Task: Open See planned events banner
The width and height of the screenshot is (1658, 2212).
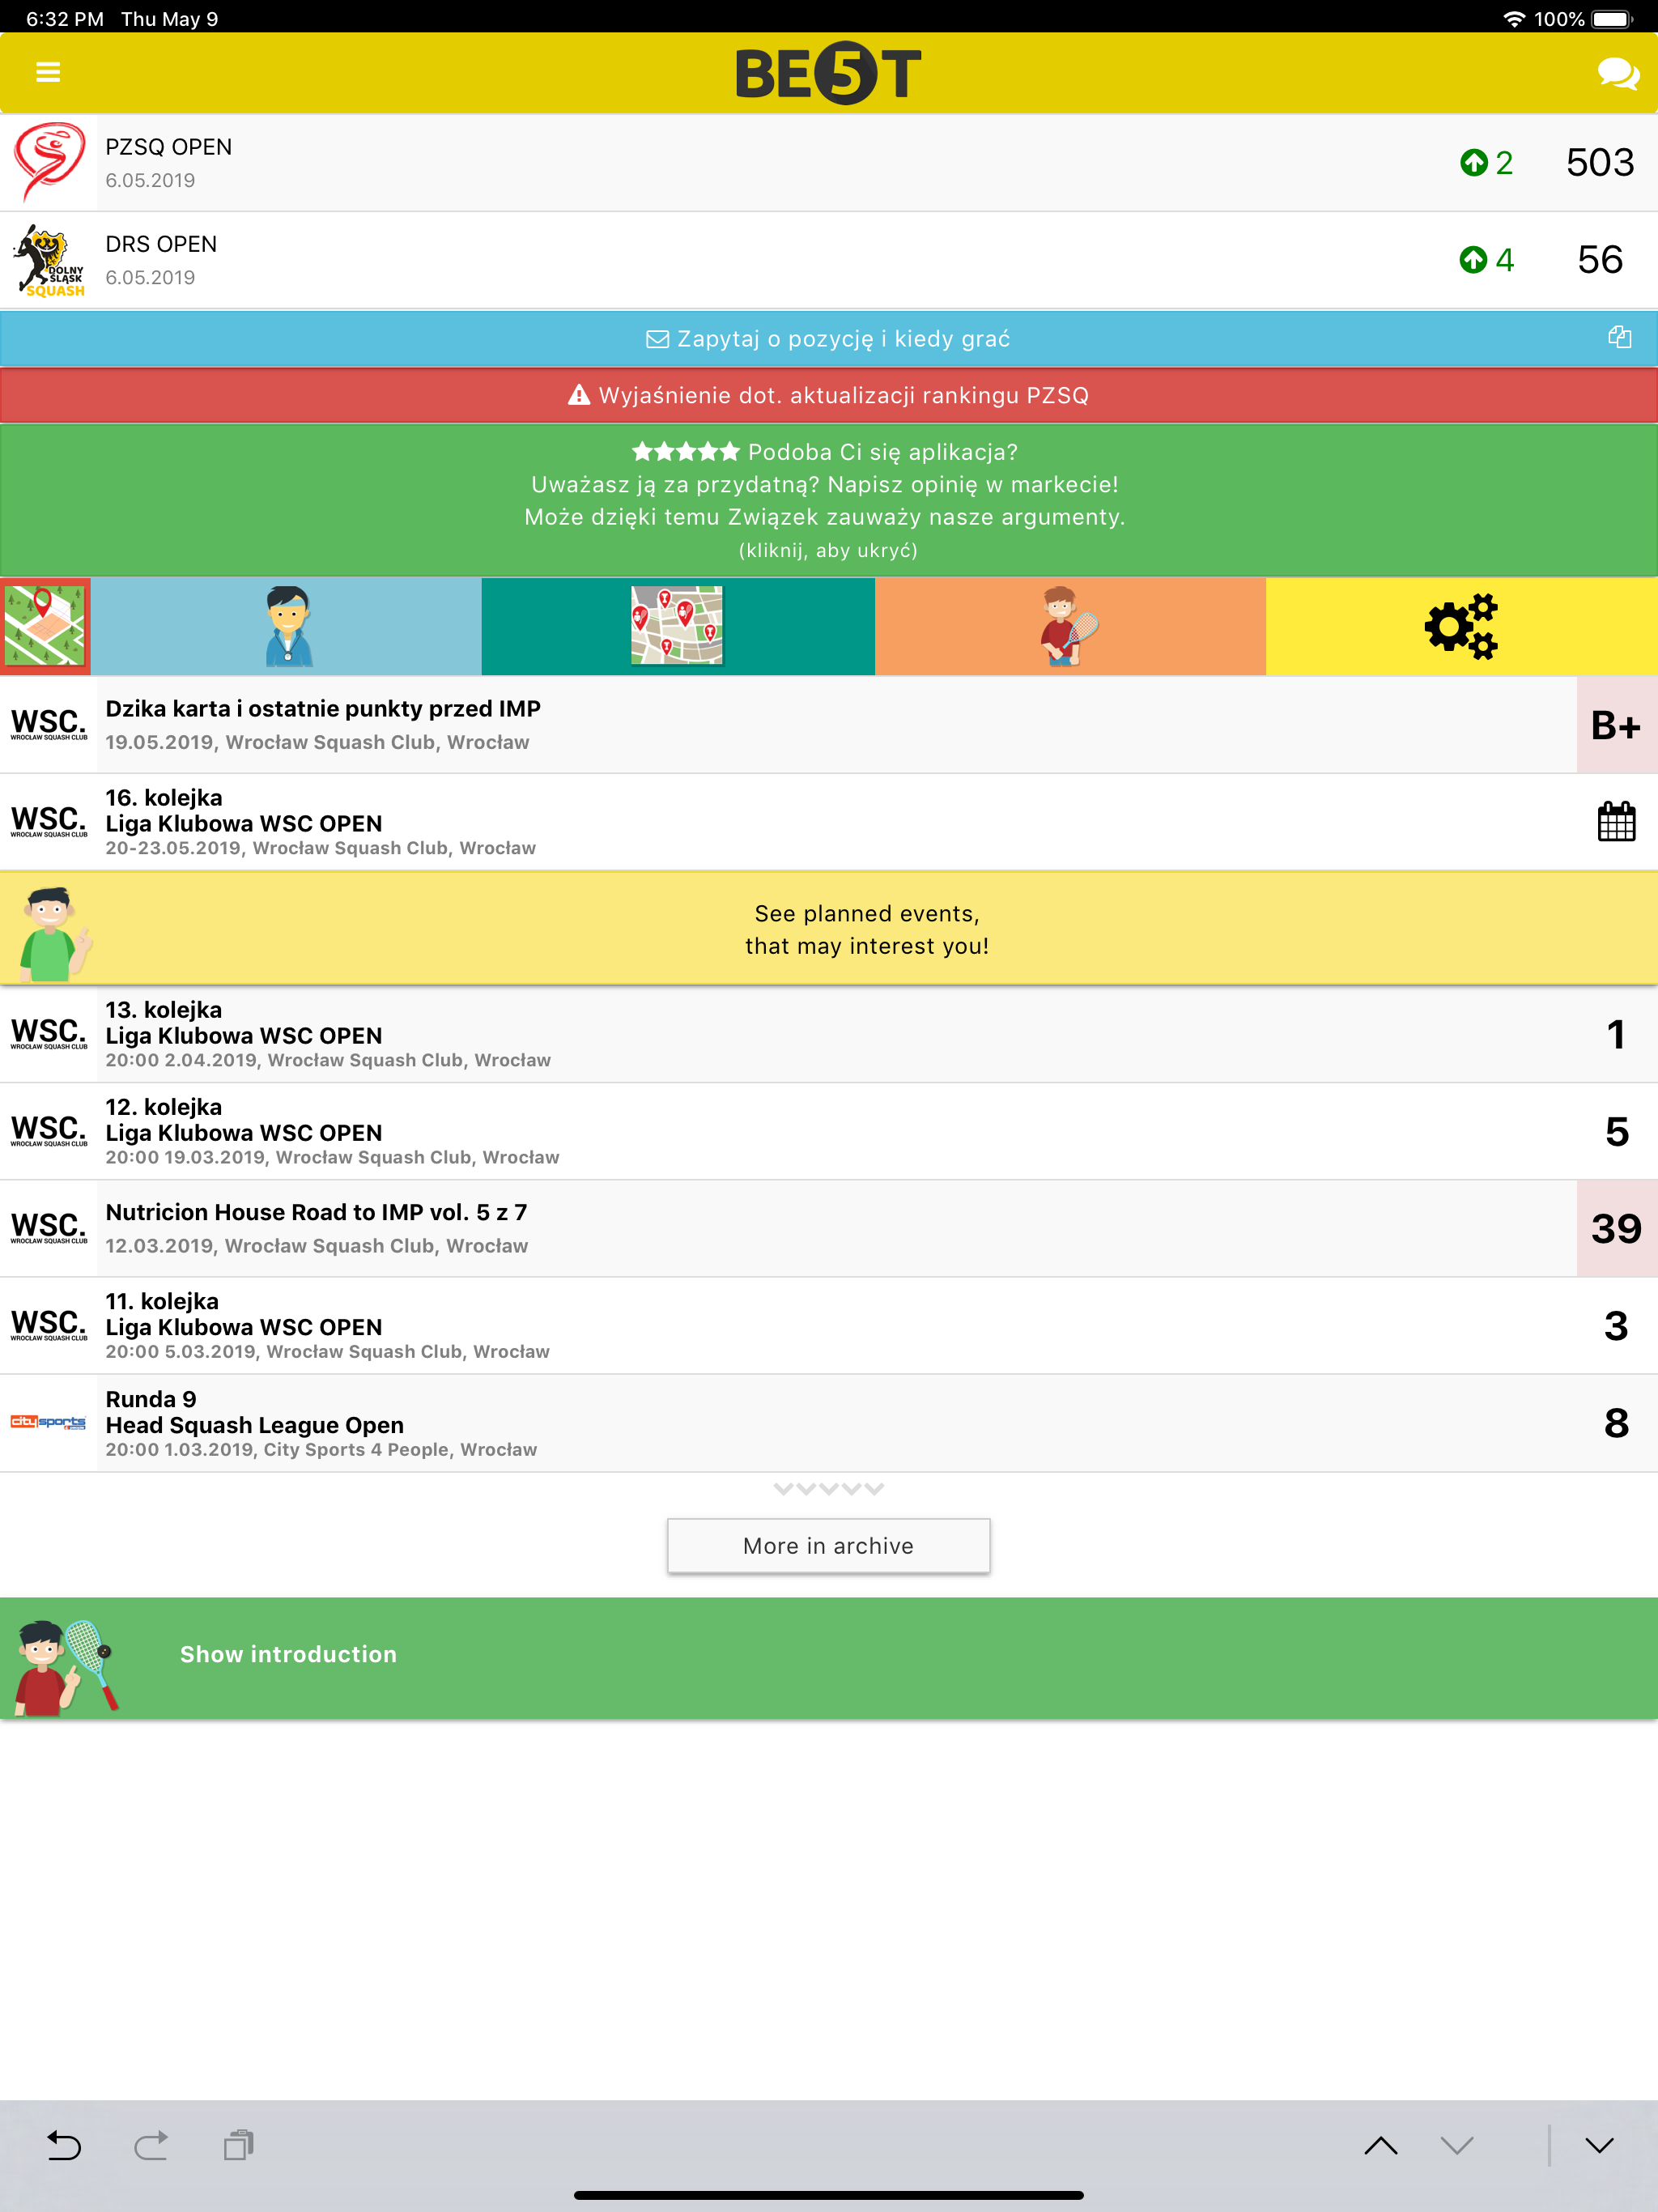Action: [x=829, y=929]
